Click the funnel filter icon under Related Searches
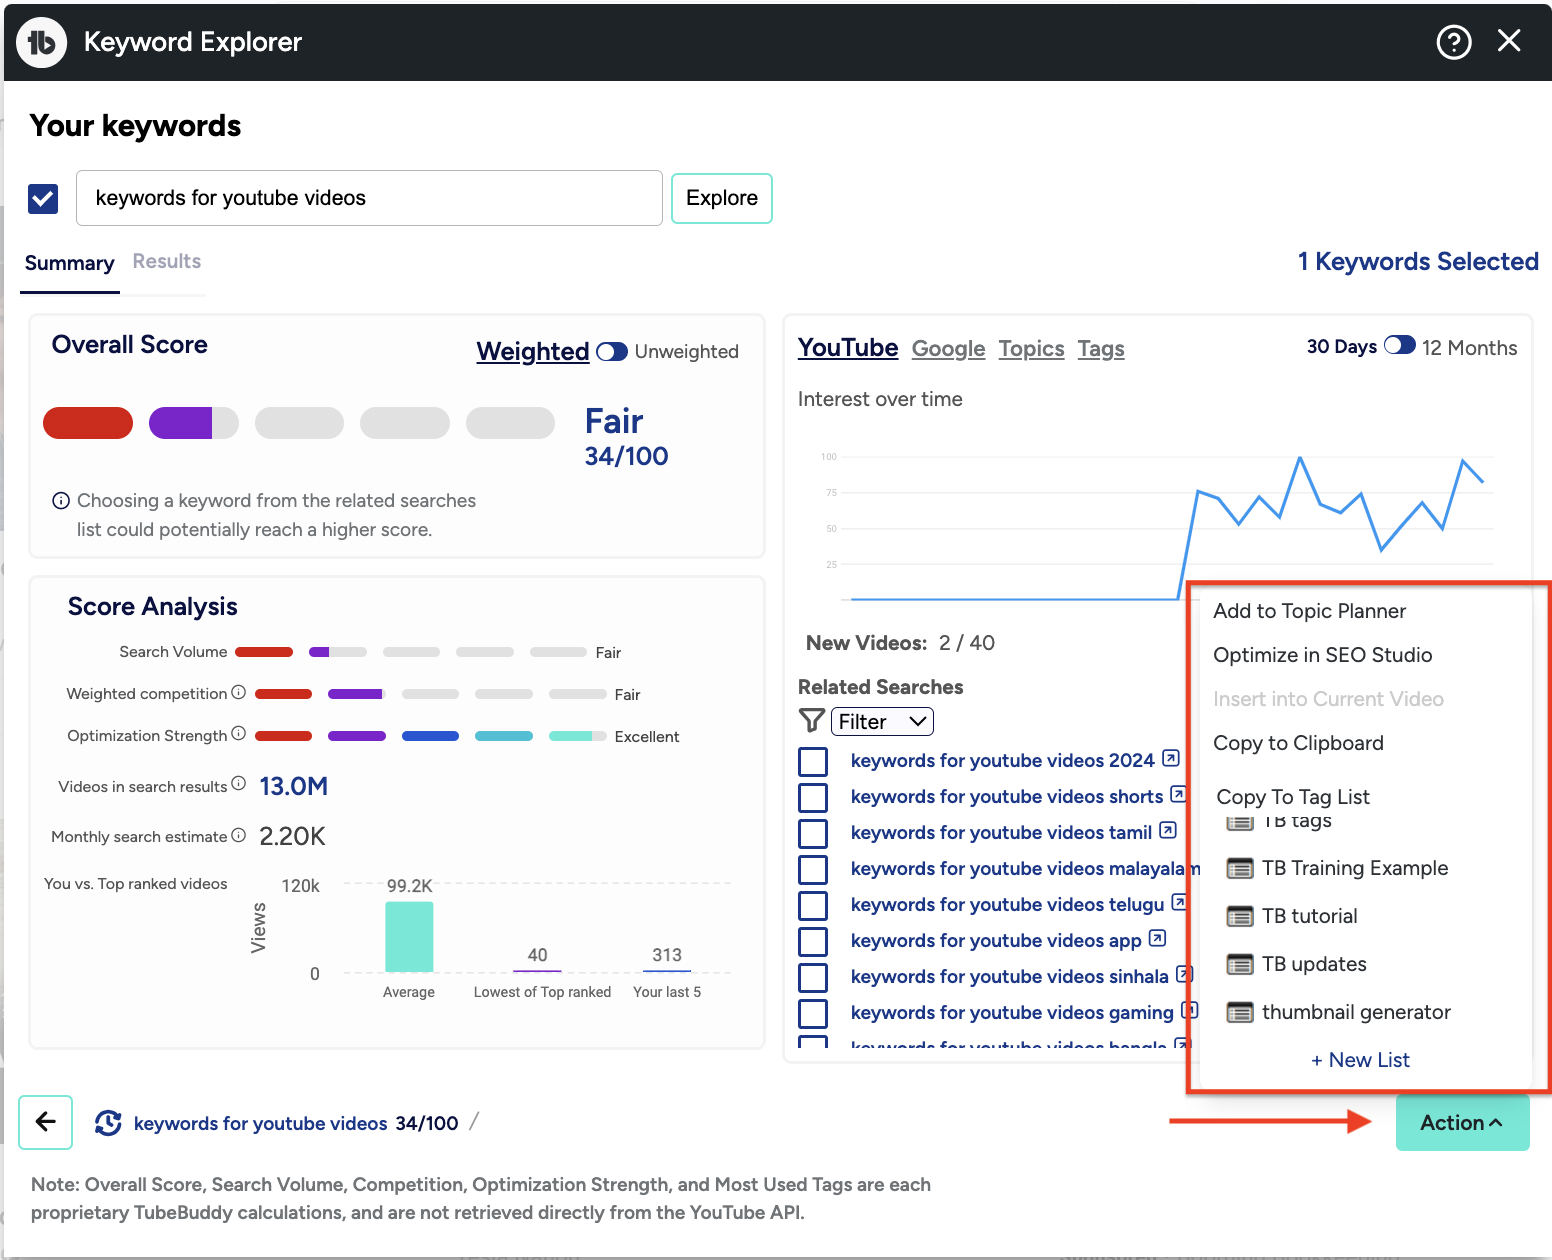This screenshot has width=1552, height=1260. 812,720
